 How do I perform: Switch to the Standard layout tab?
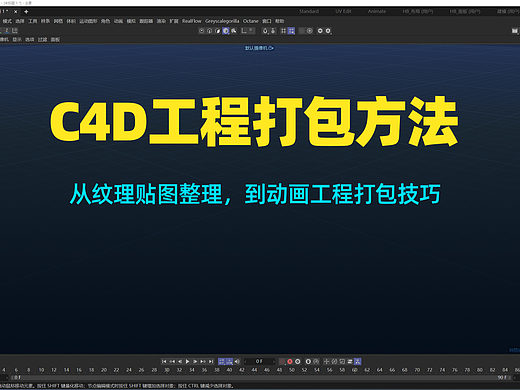309,11
